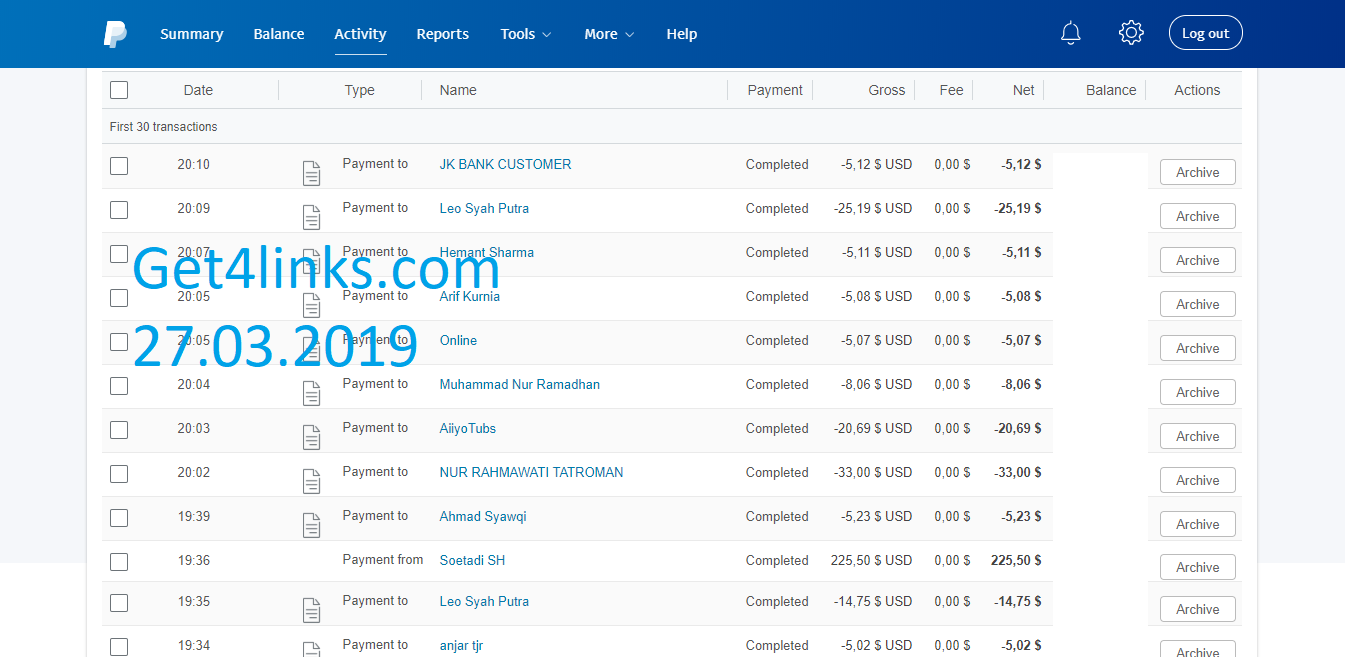1345x657 pixels.
Task: Archive the NUR RAHMAWATI TATROMAN transaction
Action: [x=1198, y=481]
